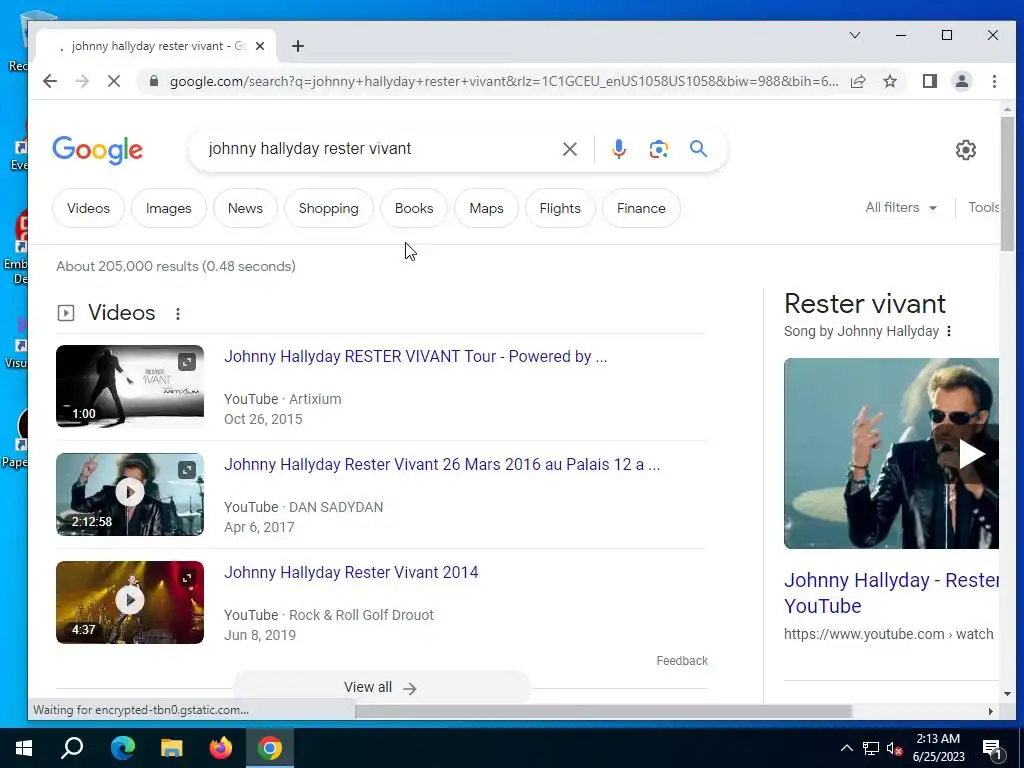Open the share this page icon
The height and width of the screenshot is (768, 1024).
[858, 81]
